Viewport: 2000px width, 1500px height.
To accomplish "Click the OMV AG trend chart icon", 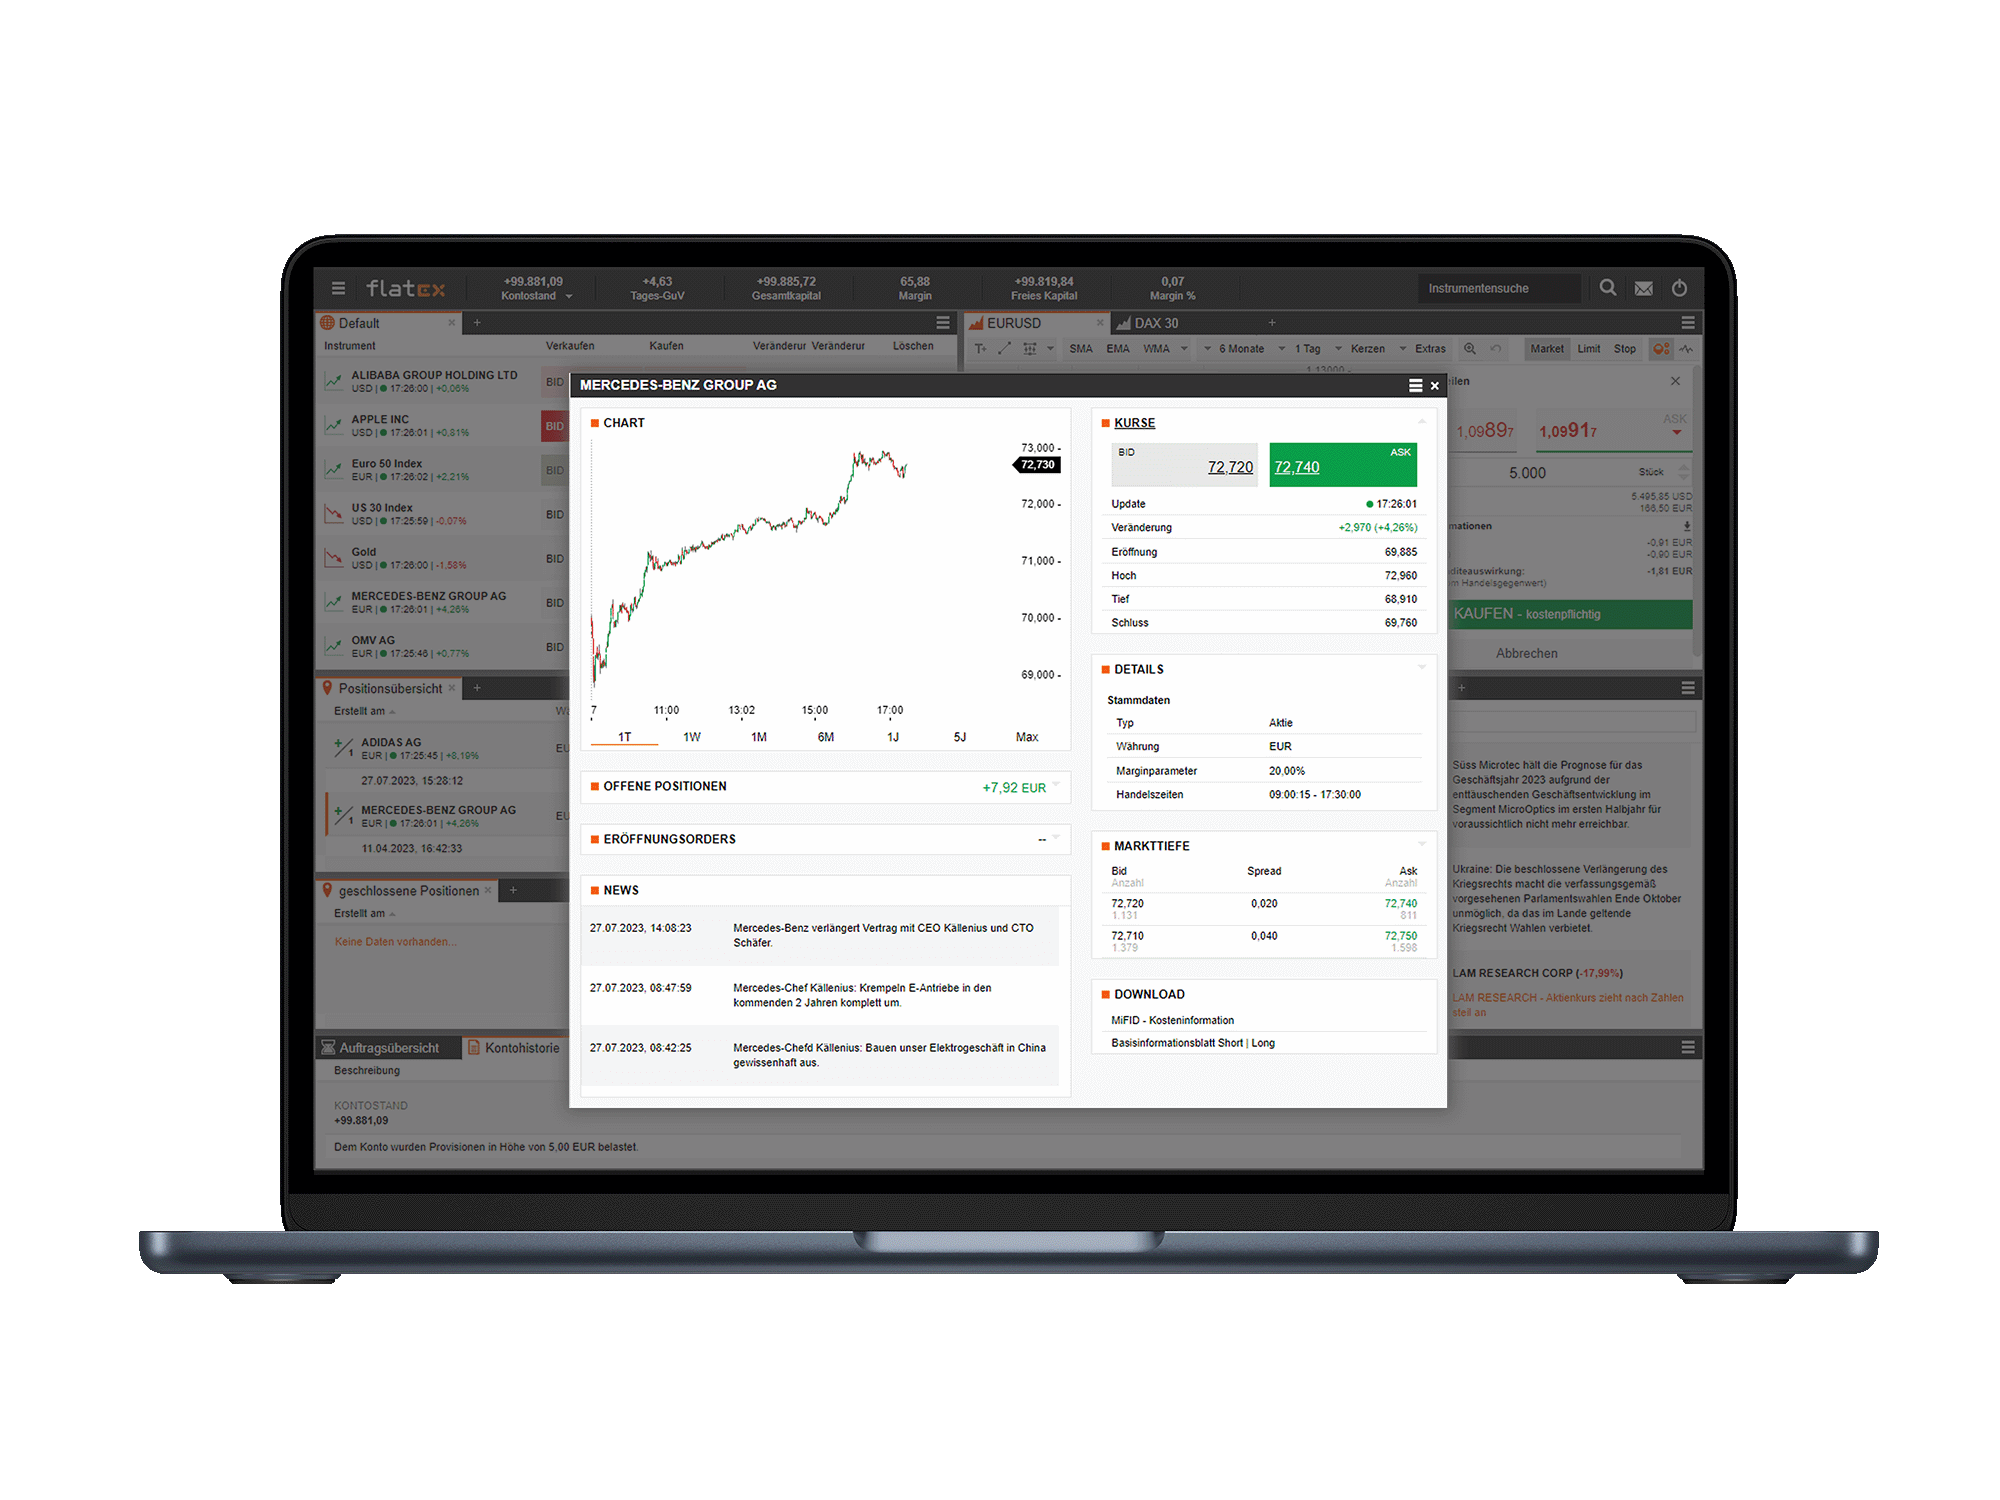I will click(x=333, y=646).
